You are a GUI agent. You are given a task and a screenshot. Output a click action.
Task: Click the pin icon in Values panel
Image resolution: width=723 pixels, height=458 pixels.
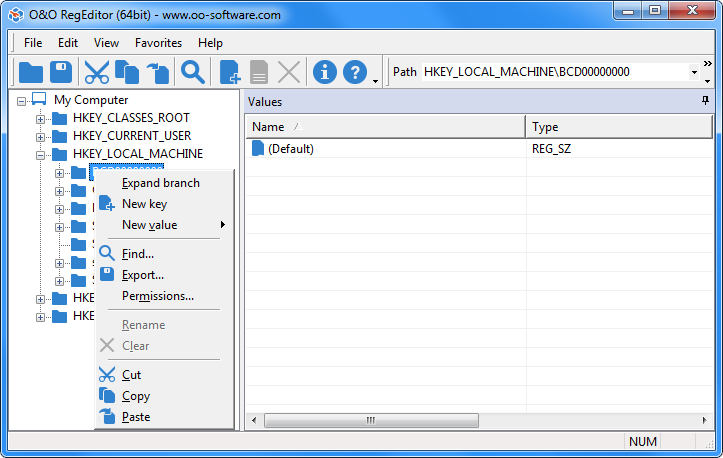705,100
